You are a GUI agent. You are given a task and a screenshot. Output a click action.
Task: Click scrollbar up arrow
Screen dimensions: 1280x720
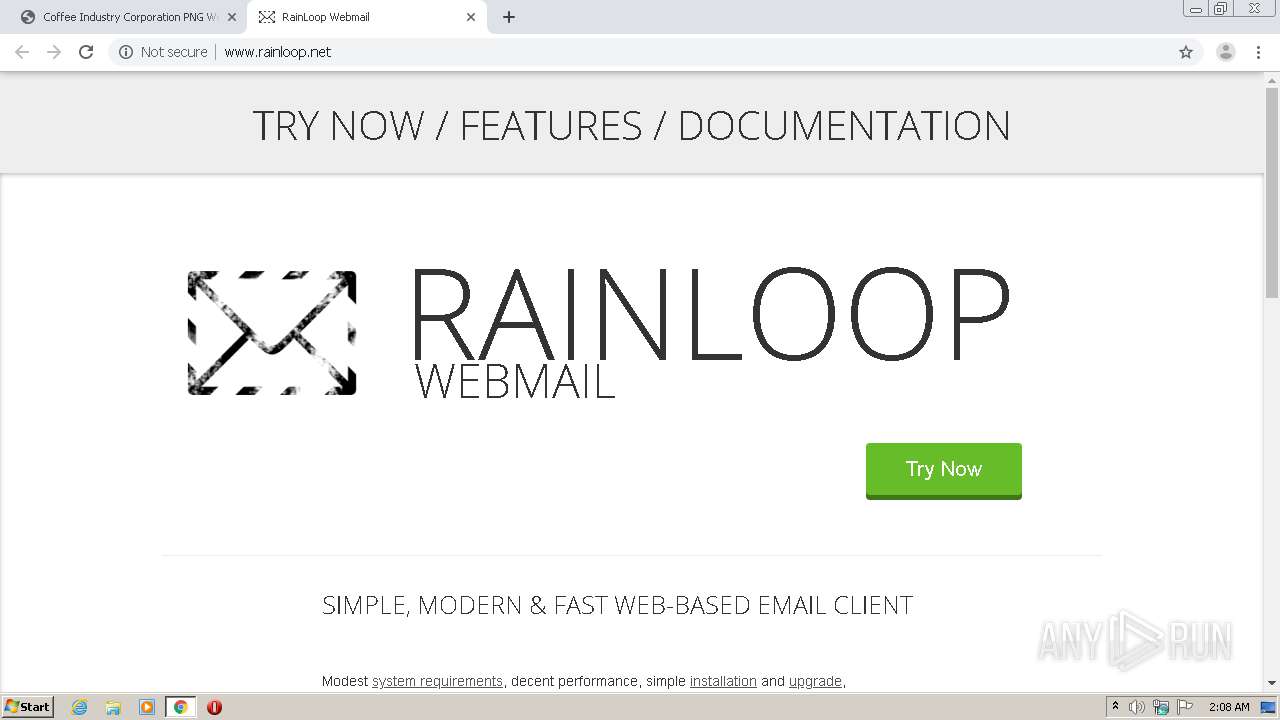(1272, 79)
